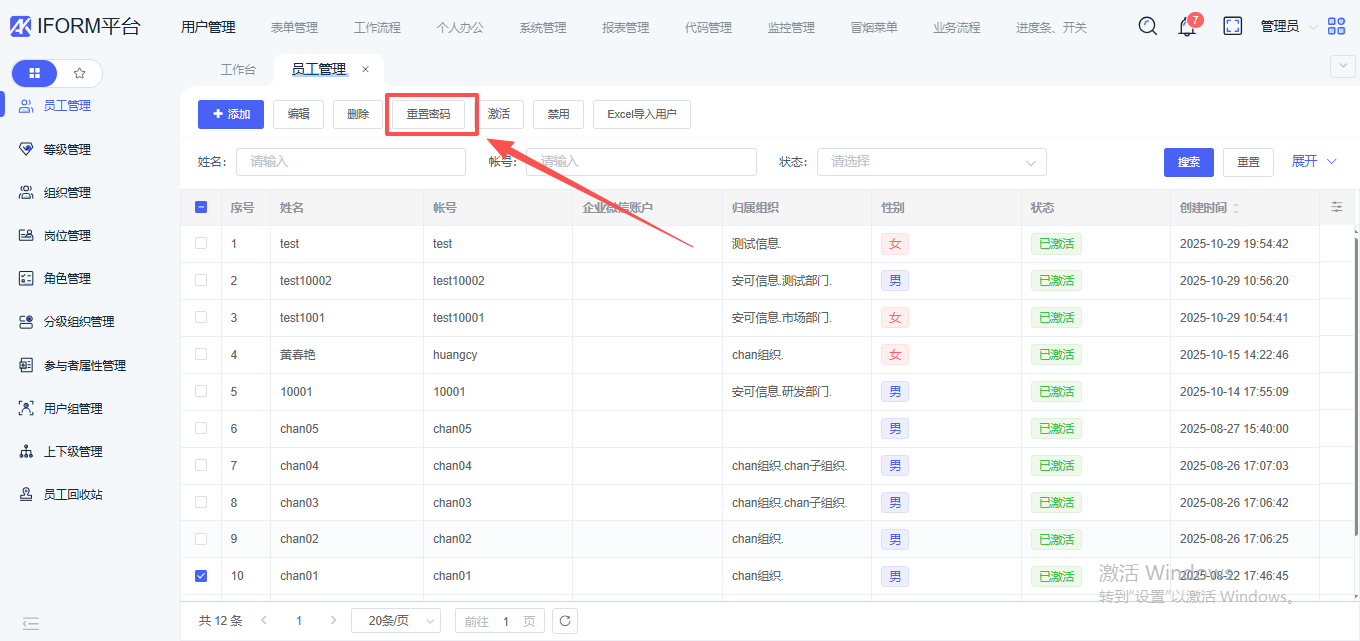Expand more filters with 展开
1360x641 pixels.
pos(1313,161)
